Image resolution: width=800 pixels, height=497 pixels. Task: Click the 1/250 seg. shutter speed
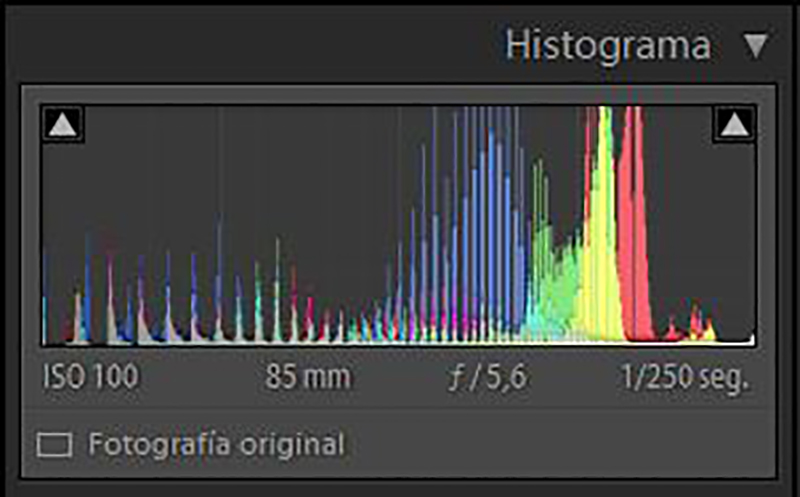(684, 378)
